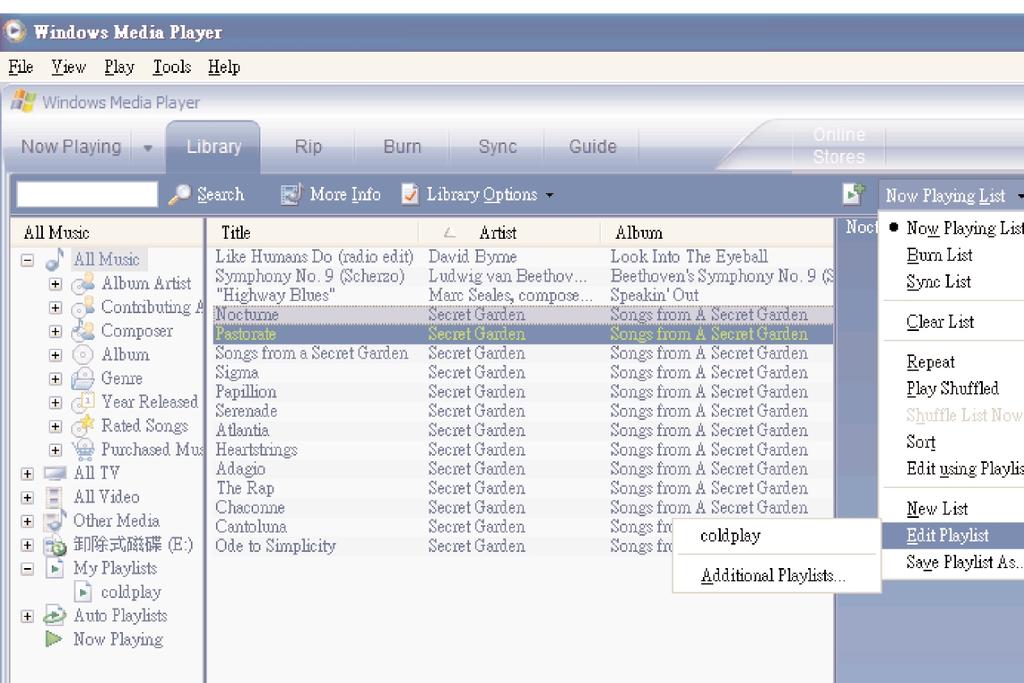Viewport: 1024px width, 683px height.
Task: Switch to the Guide tab
Action: click(592, 146)
